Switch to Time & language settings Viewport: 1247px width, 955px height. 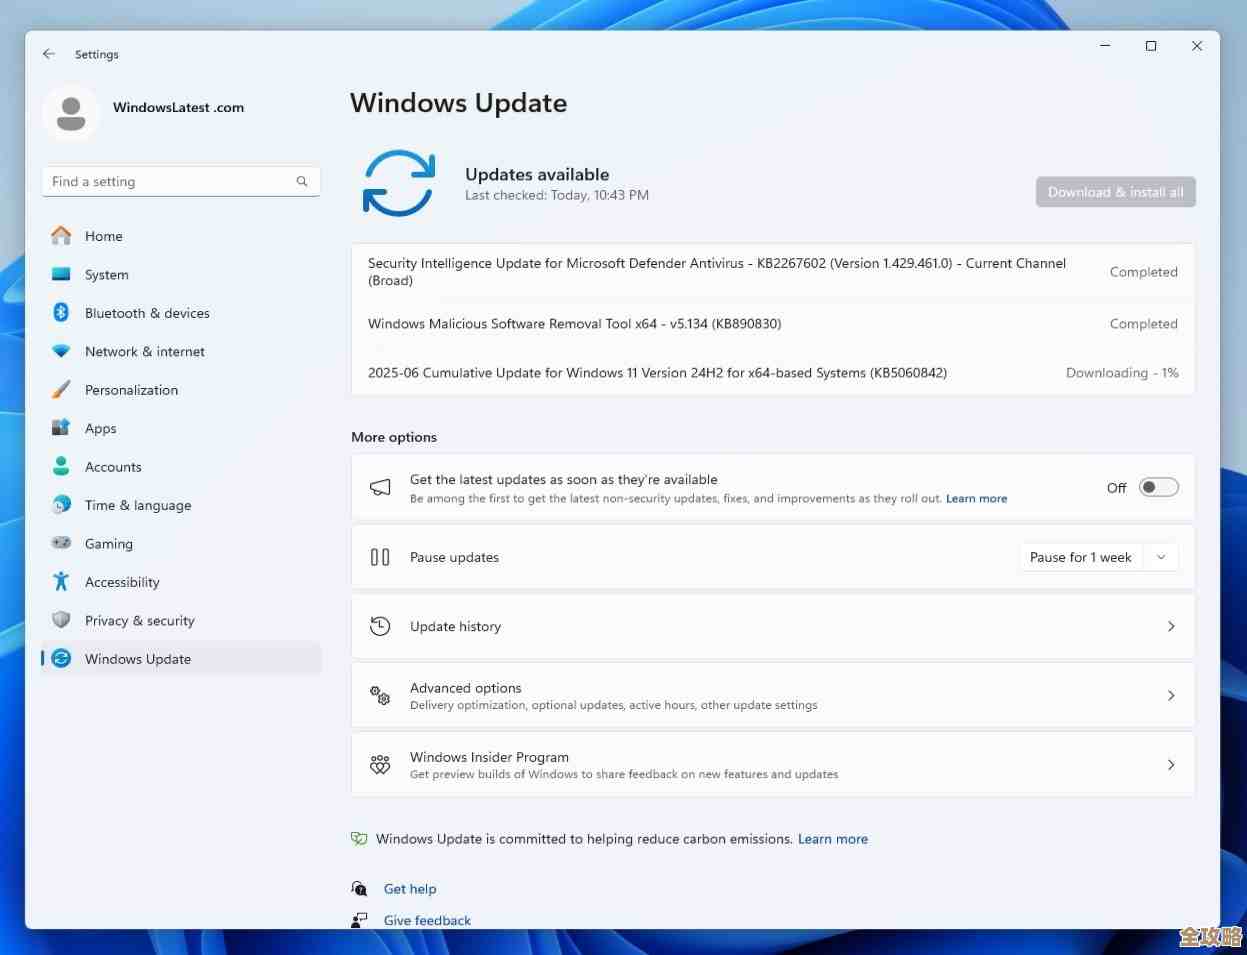pyautogui.click(x=61, y=505)
